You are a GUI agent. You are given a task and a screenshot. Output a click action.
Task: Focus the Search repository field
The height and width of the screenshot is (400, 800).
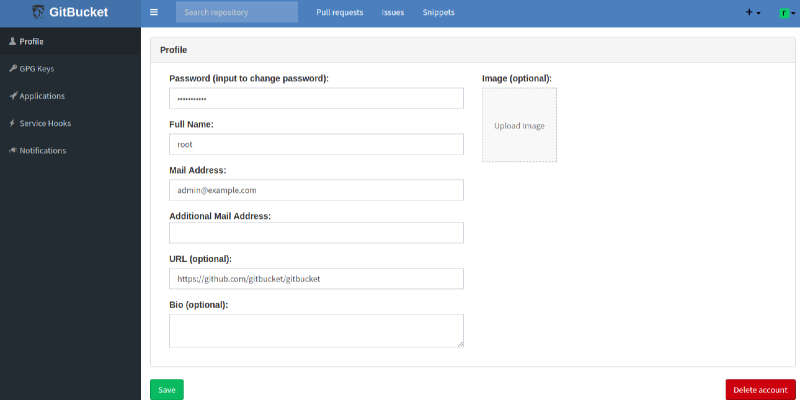coord(236,13)
